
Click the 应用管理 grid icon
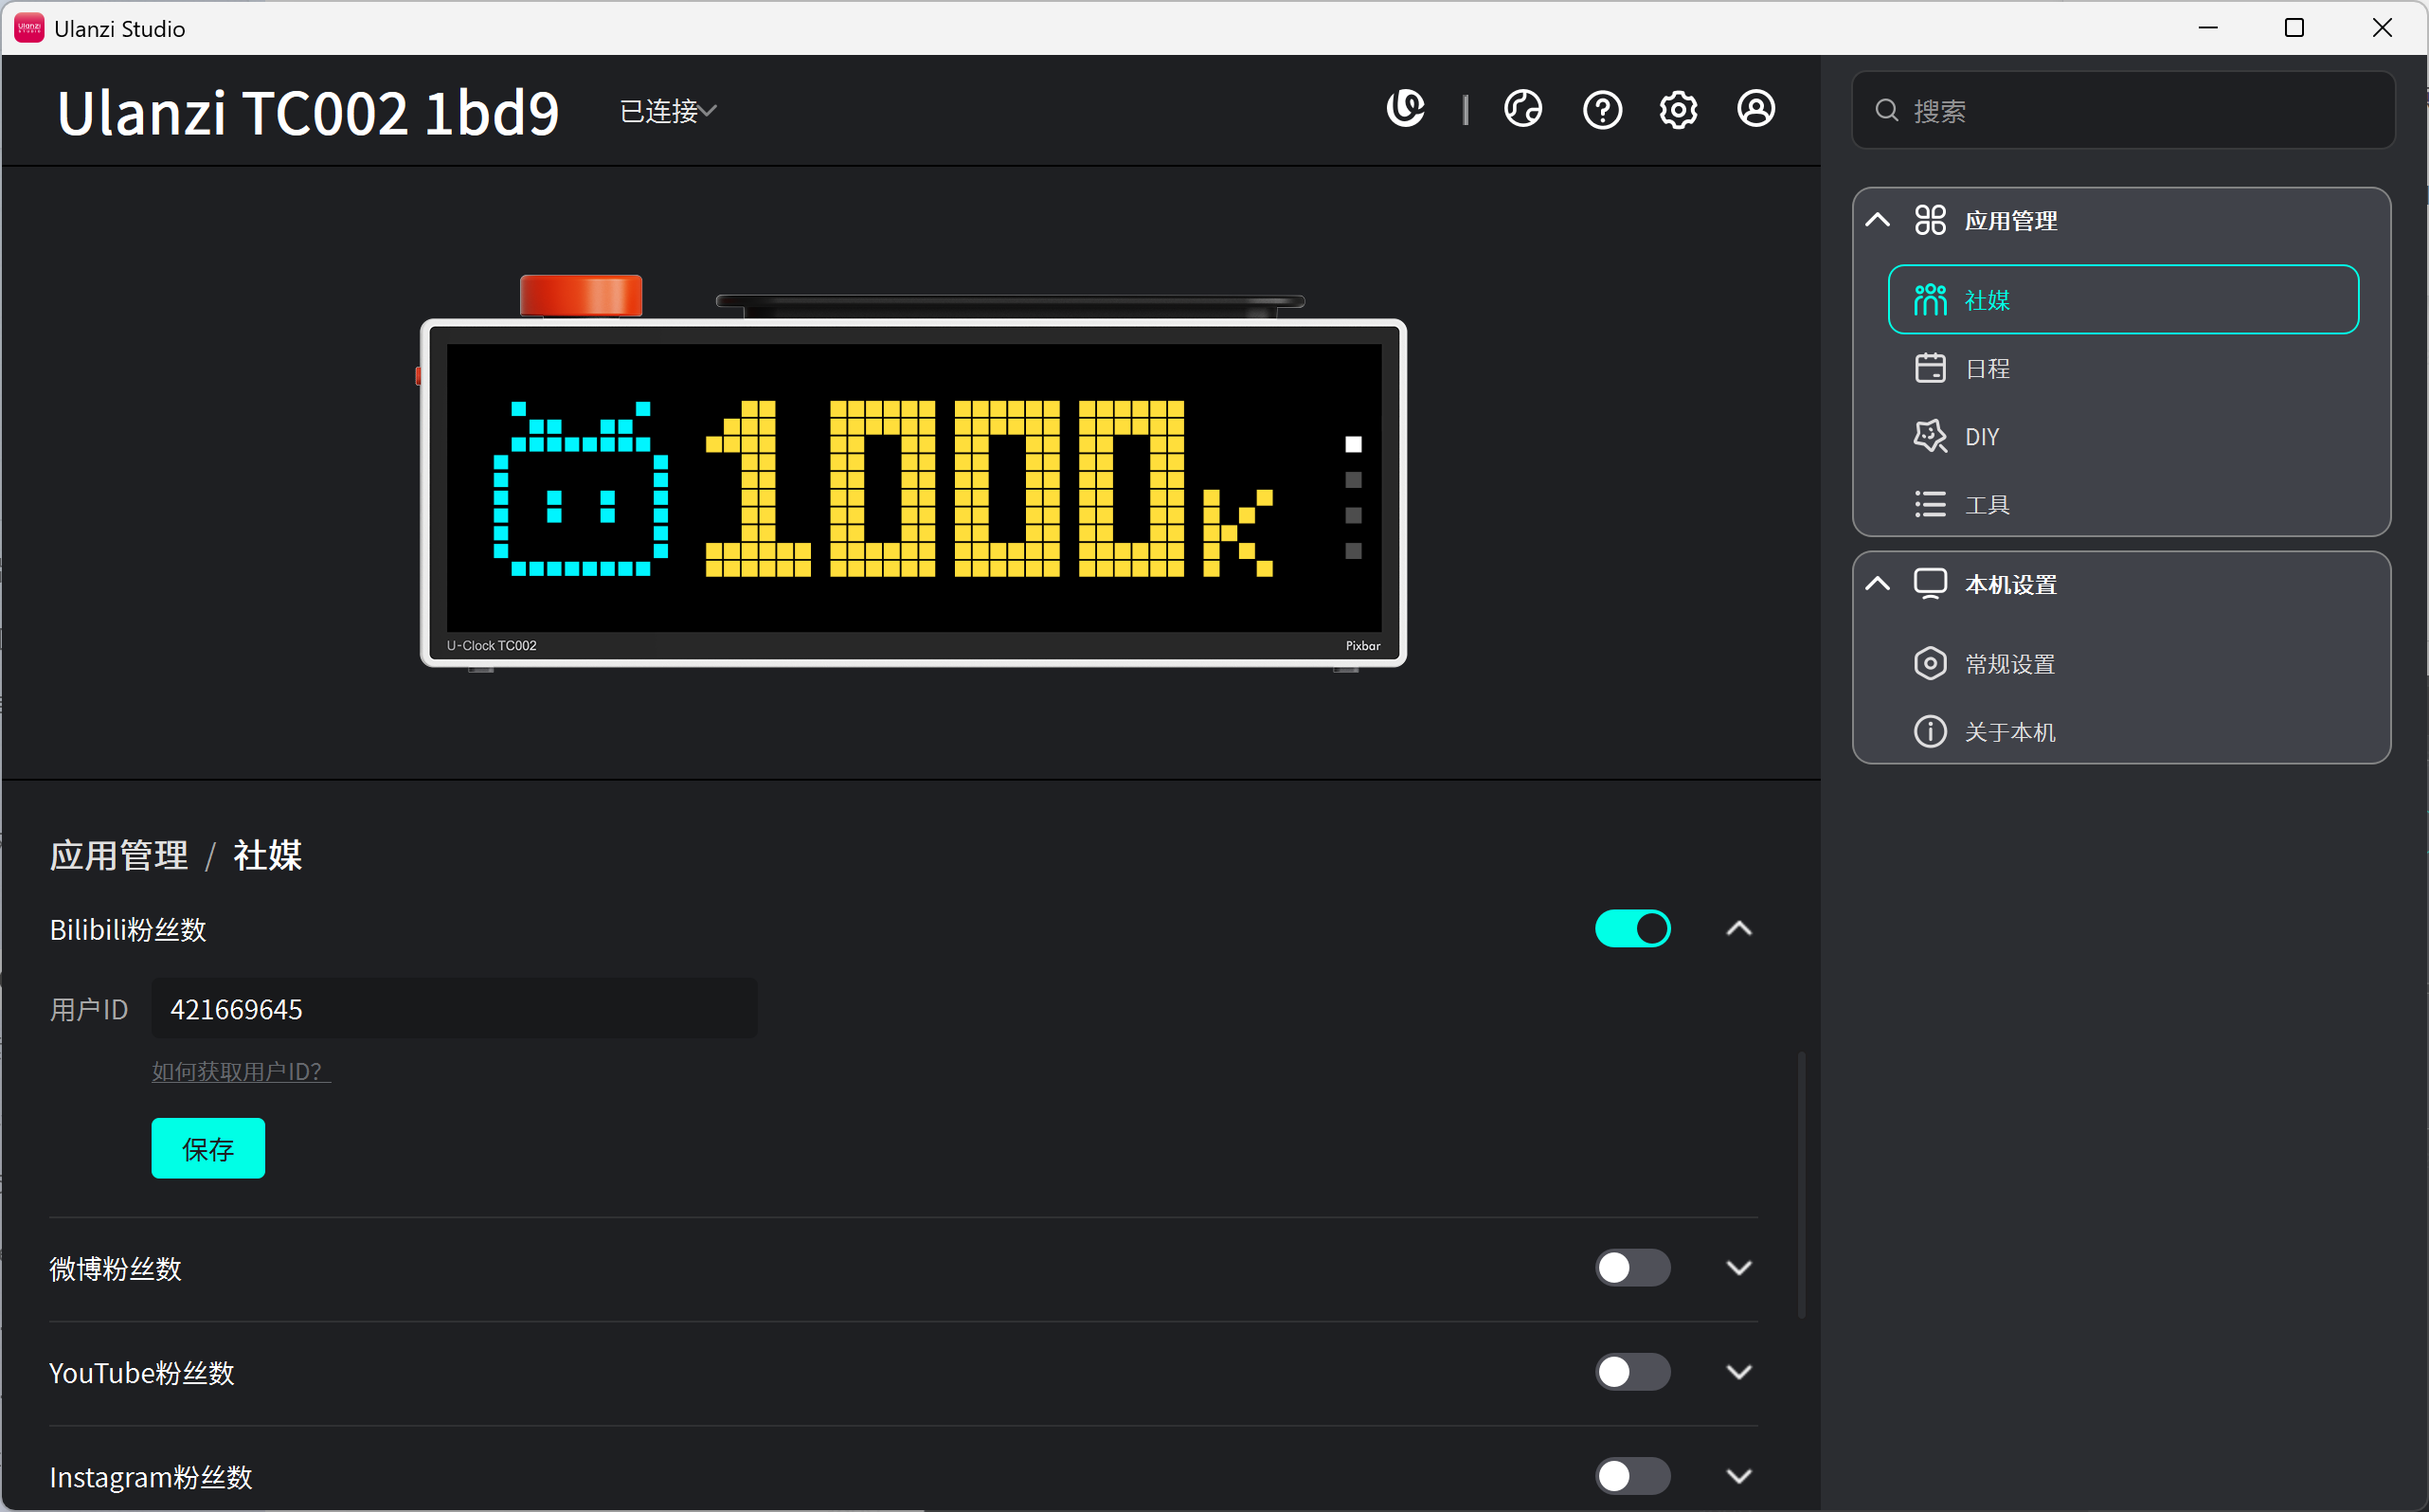[1930, 220]
